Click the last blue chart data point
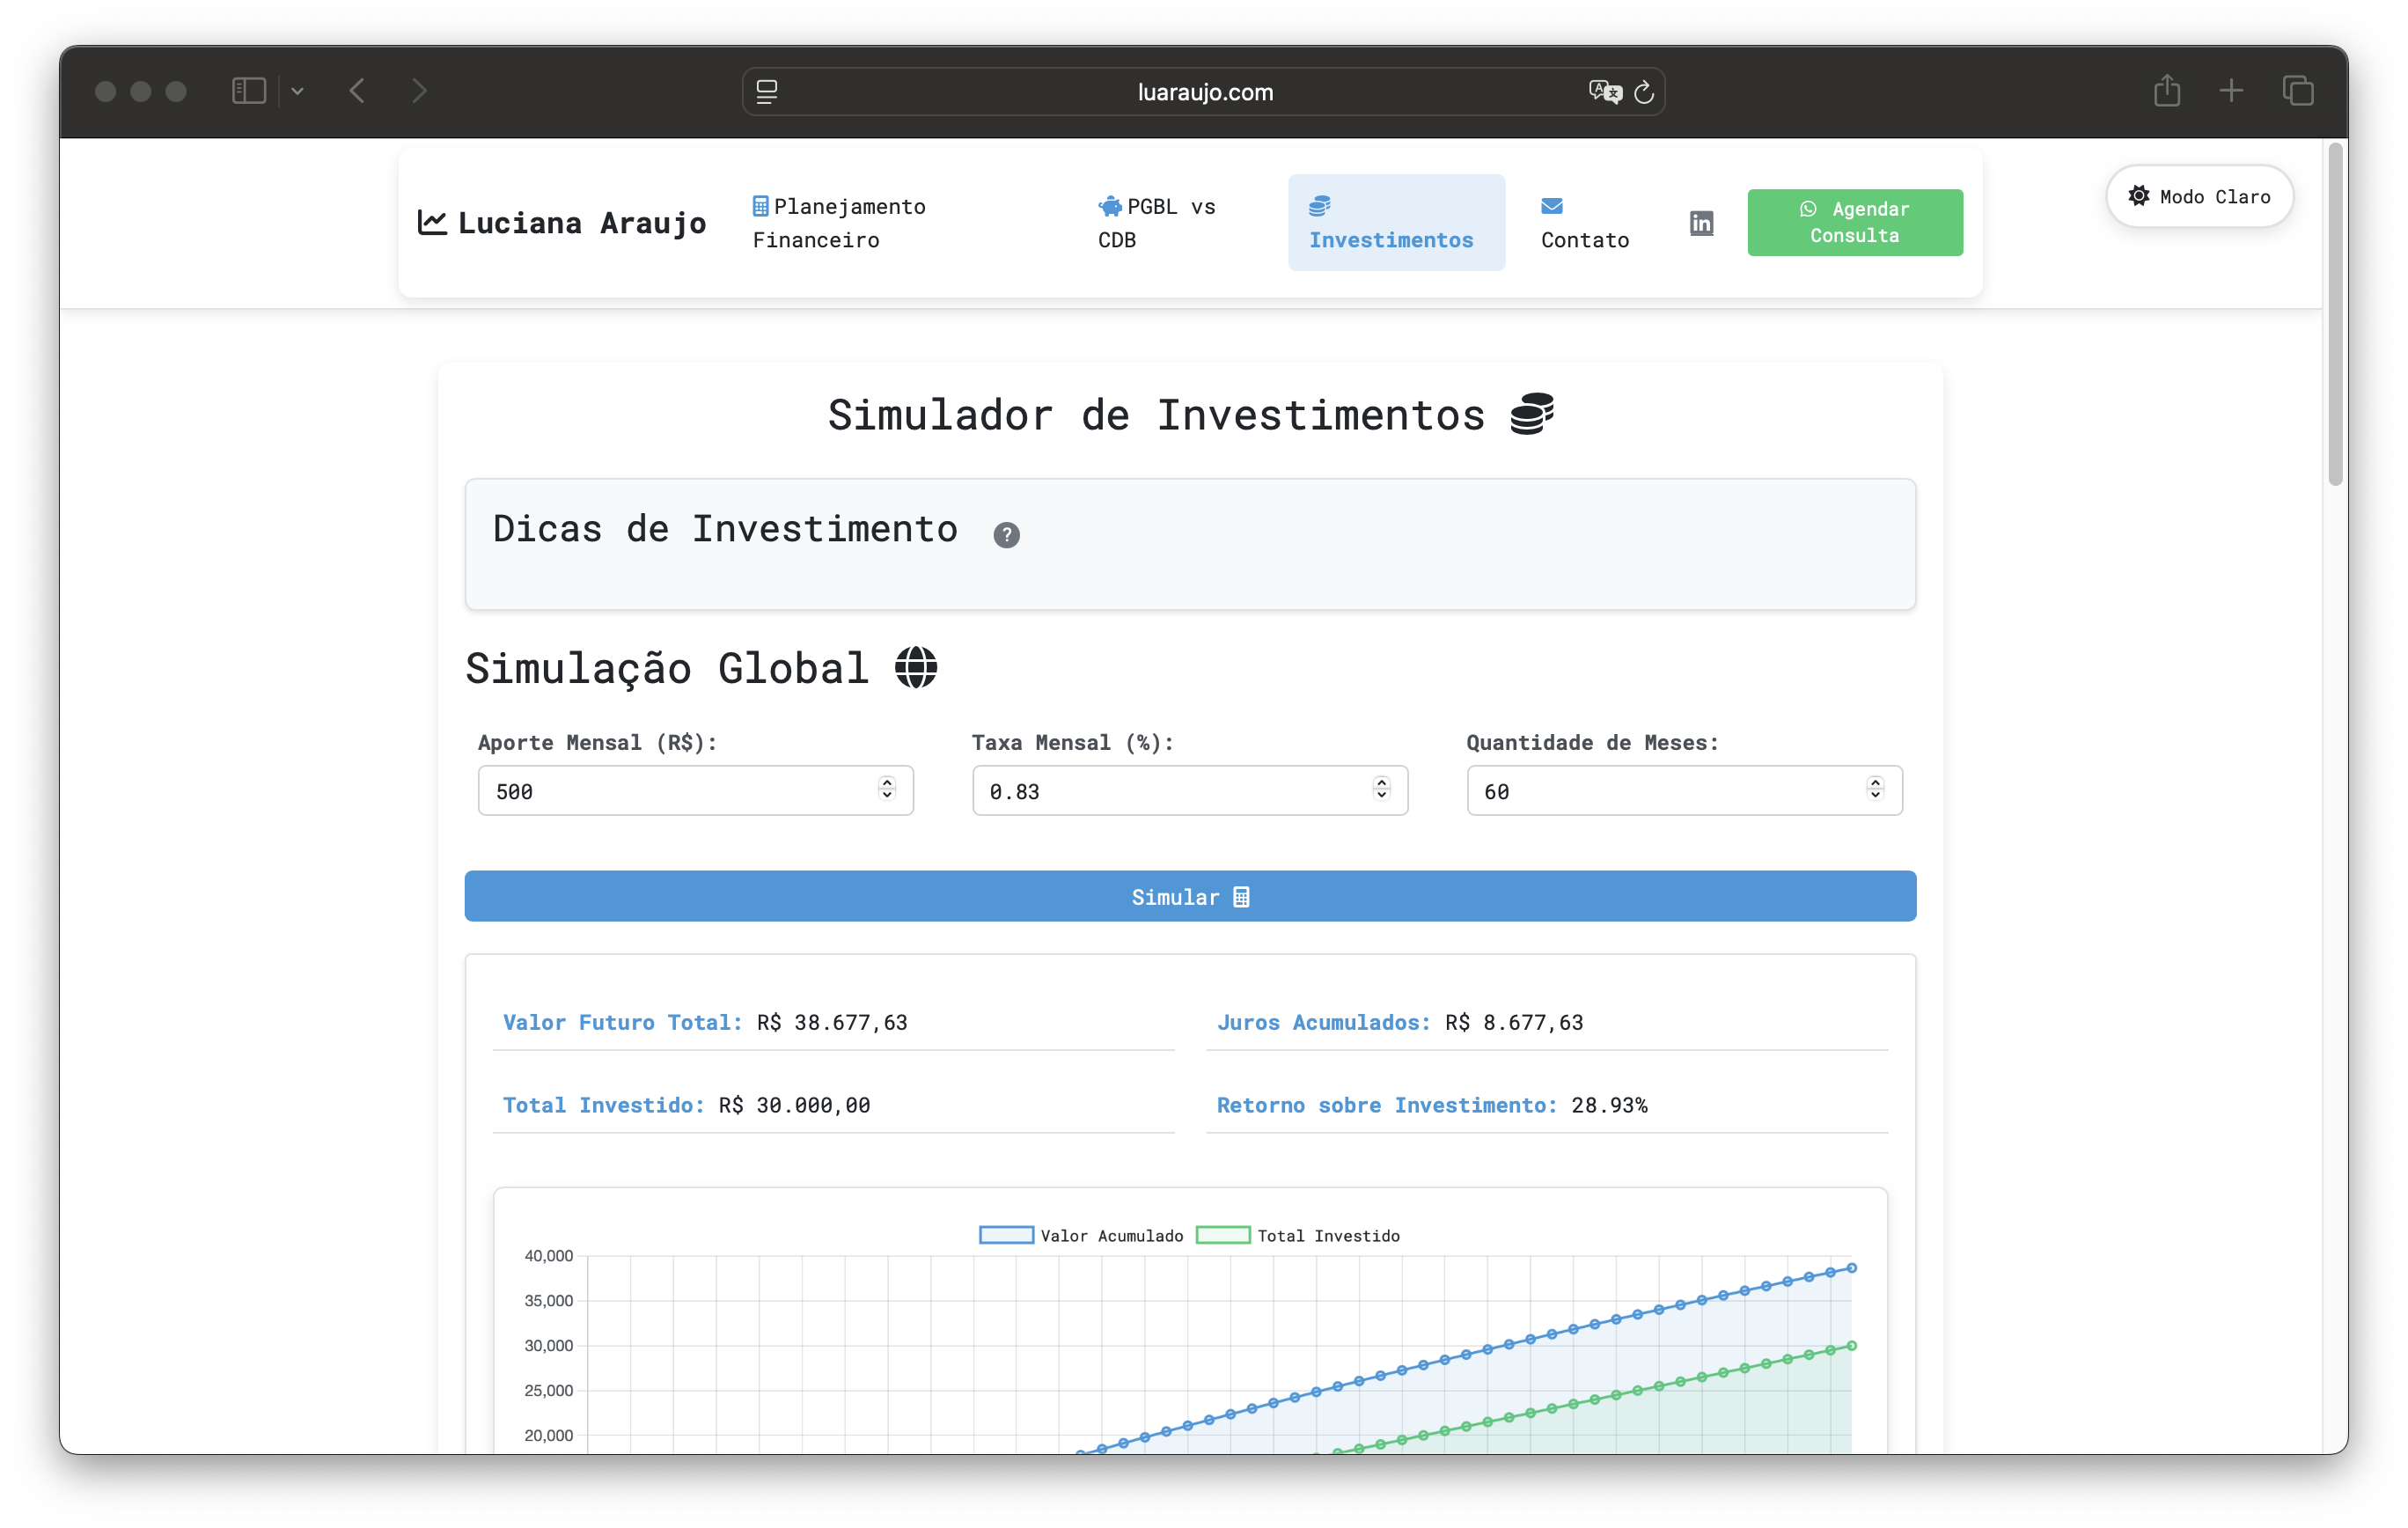The image size is (2408, 1528). click(x=1851, y=1268)
